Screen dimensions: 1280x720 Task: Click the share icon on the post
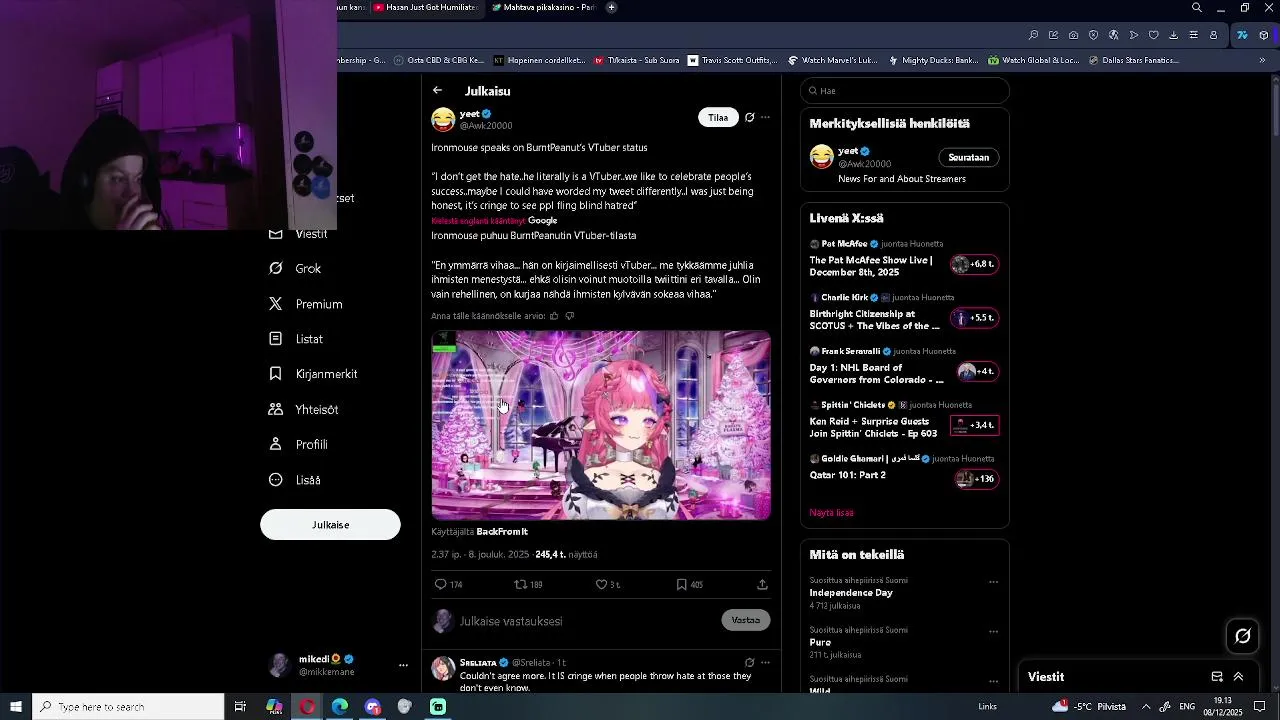point(762,584)
